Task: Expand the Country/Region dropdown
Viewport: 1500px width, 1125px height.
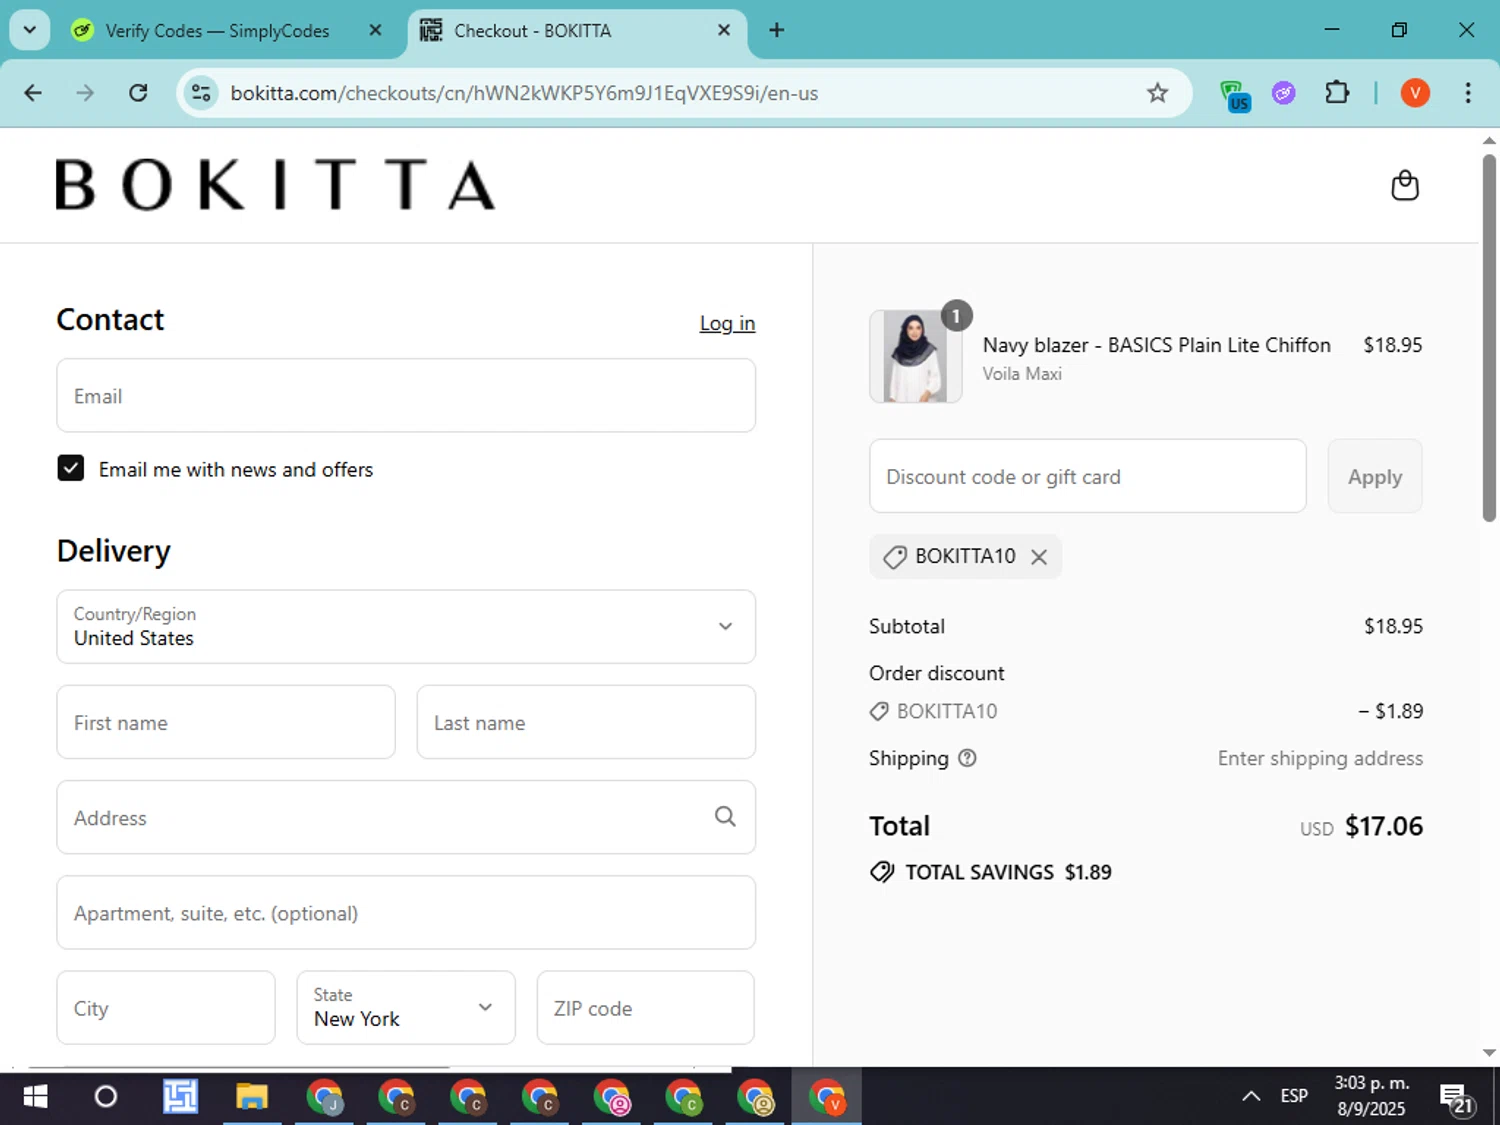Action: [x=406, y=626]
